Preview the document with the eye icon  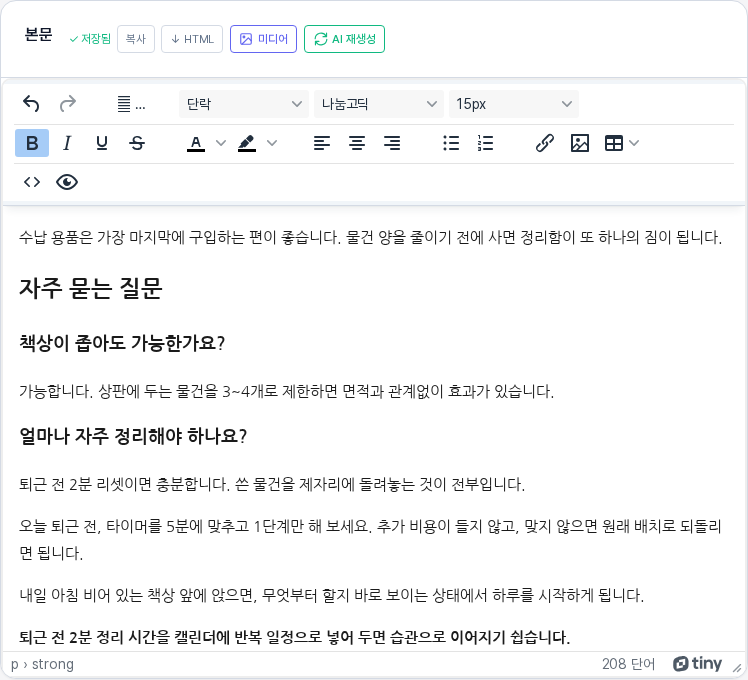[x=67, y=182]
